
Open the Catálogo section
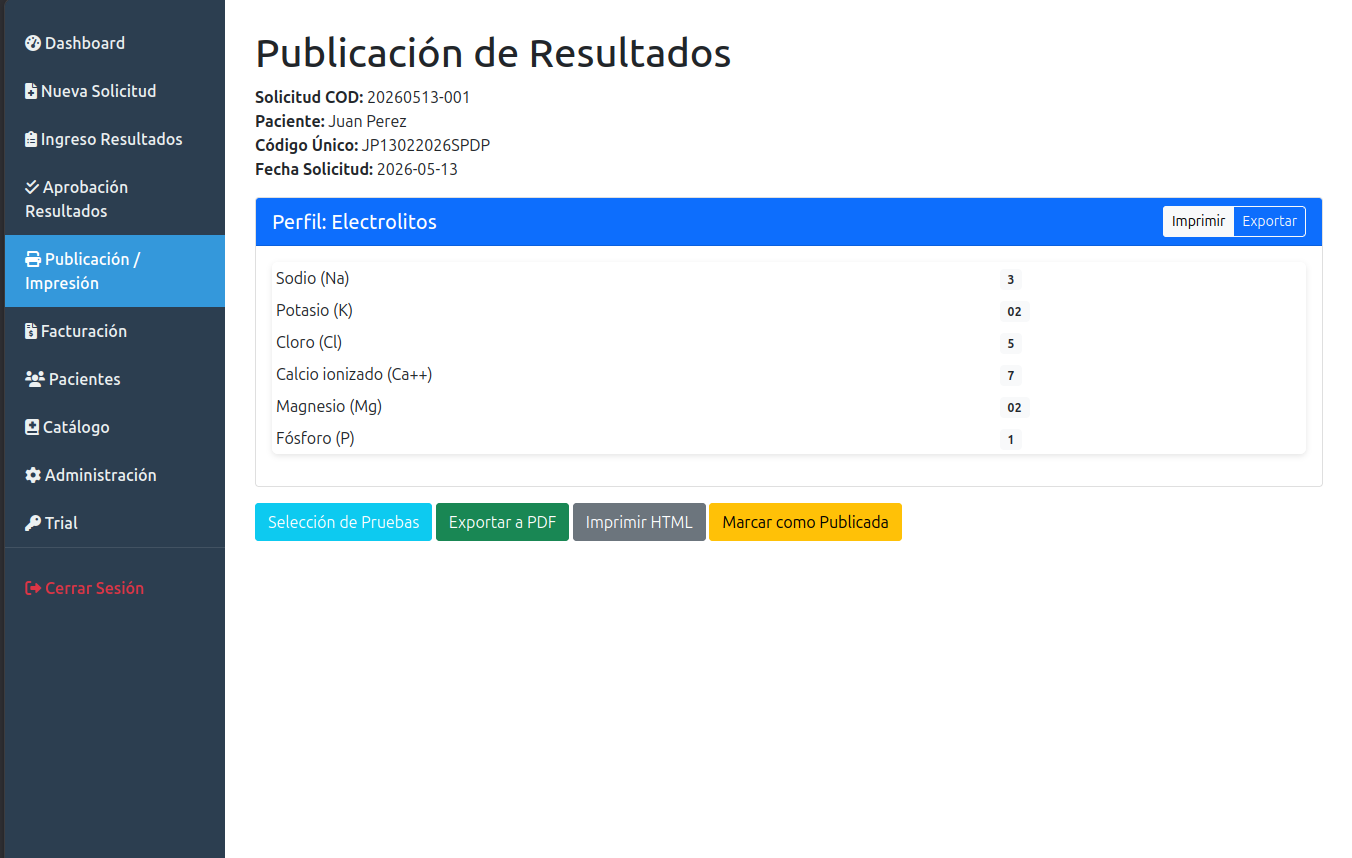click(x=115, y=427)
